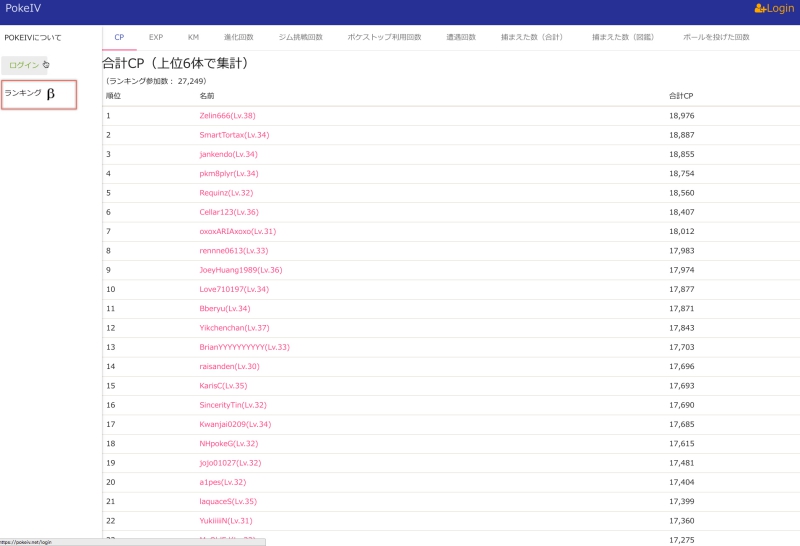Click the 17,983 total CP cell
This screenshot has height=546, width=800.
[x=682, y=251]
